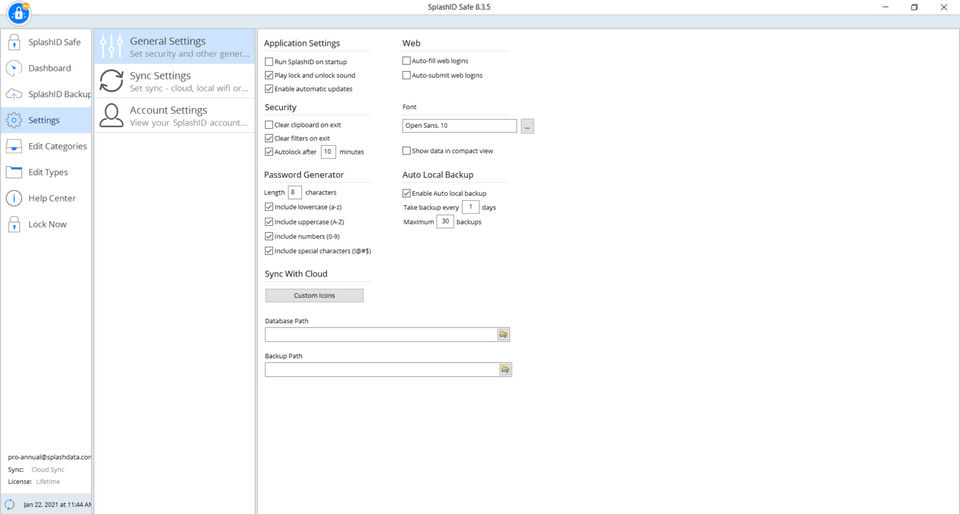The height and width of the screenshot is (514, 960).
Task: Toggle Include uppercase (A-Z)
Action: point(269,222)
